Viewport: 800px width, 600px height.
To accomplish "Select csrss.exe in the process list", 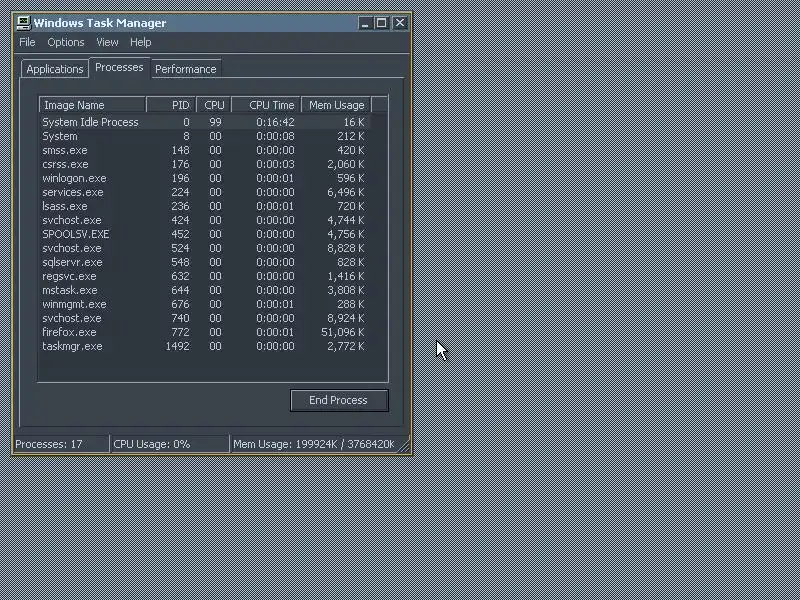I will tap(205, 164).
